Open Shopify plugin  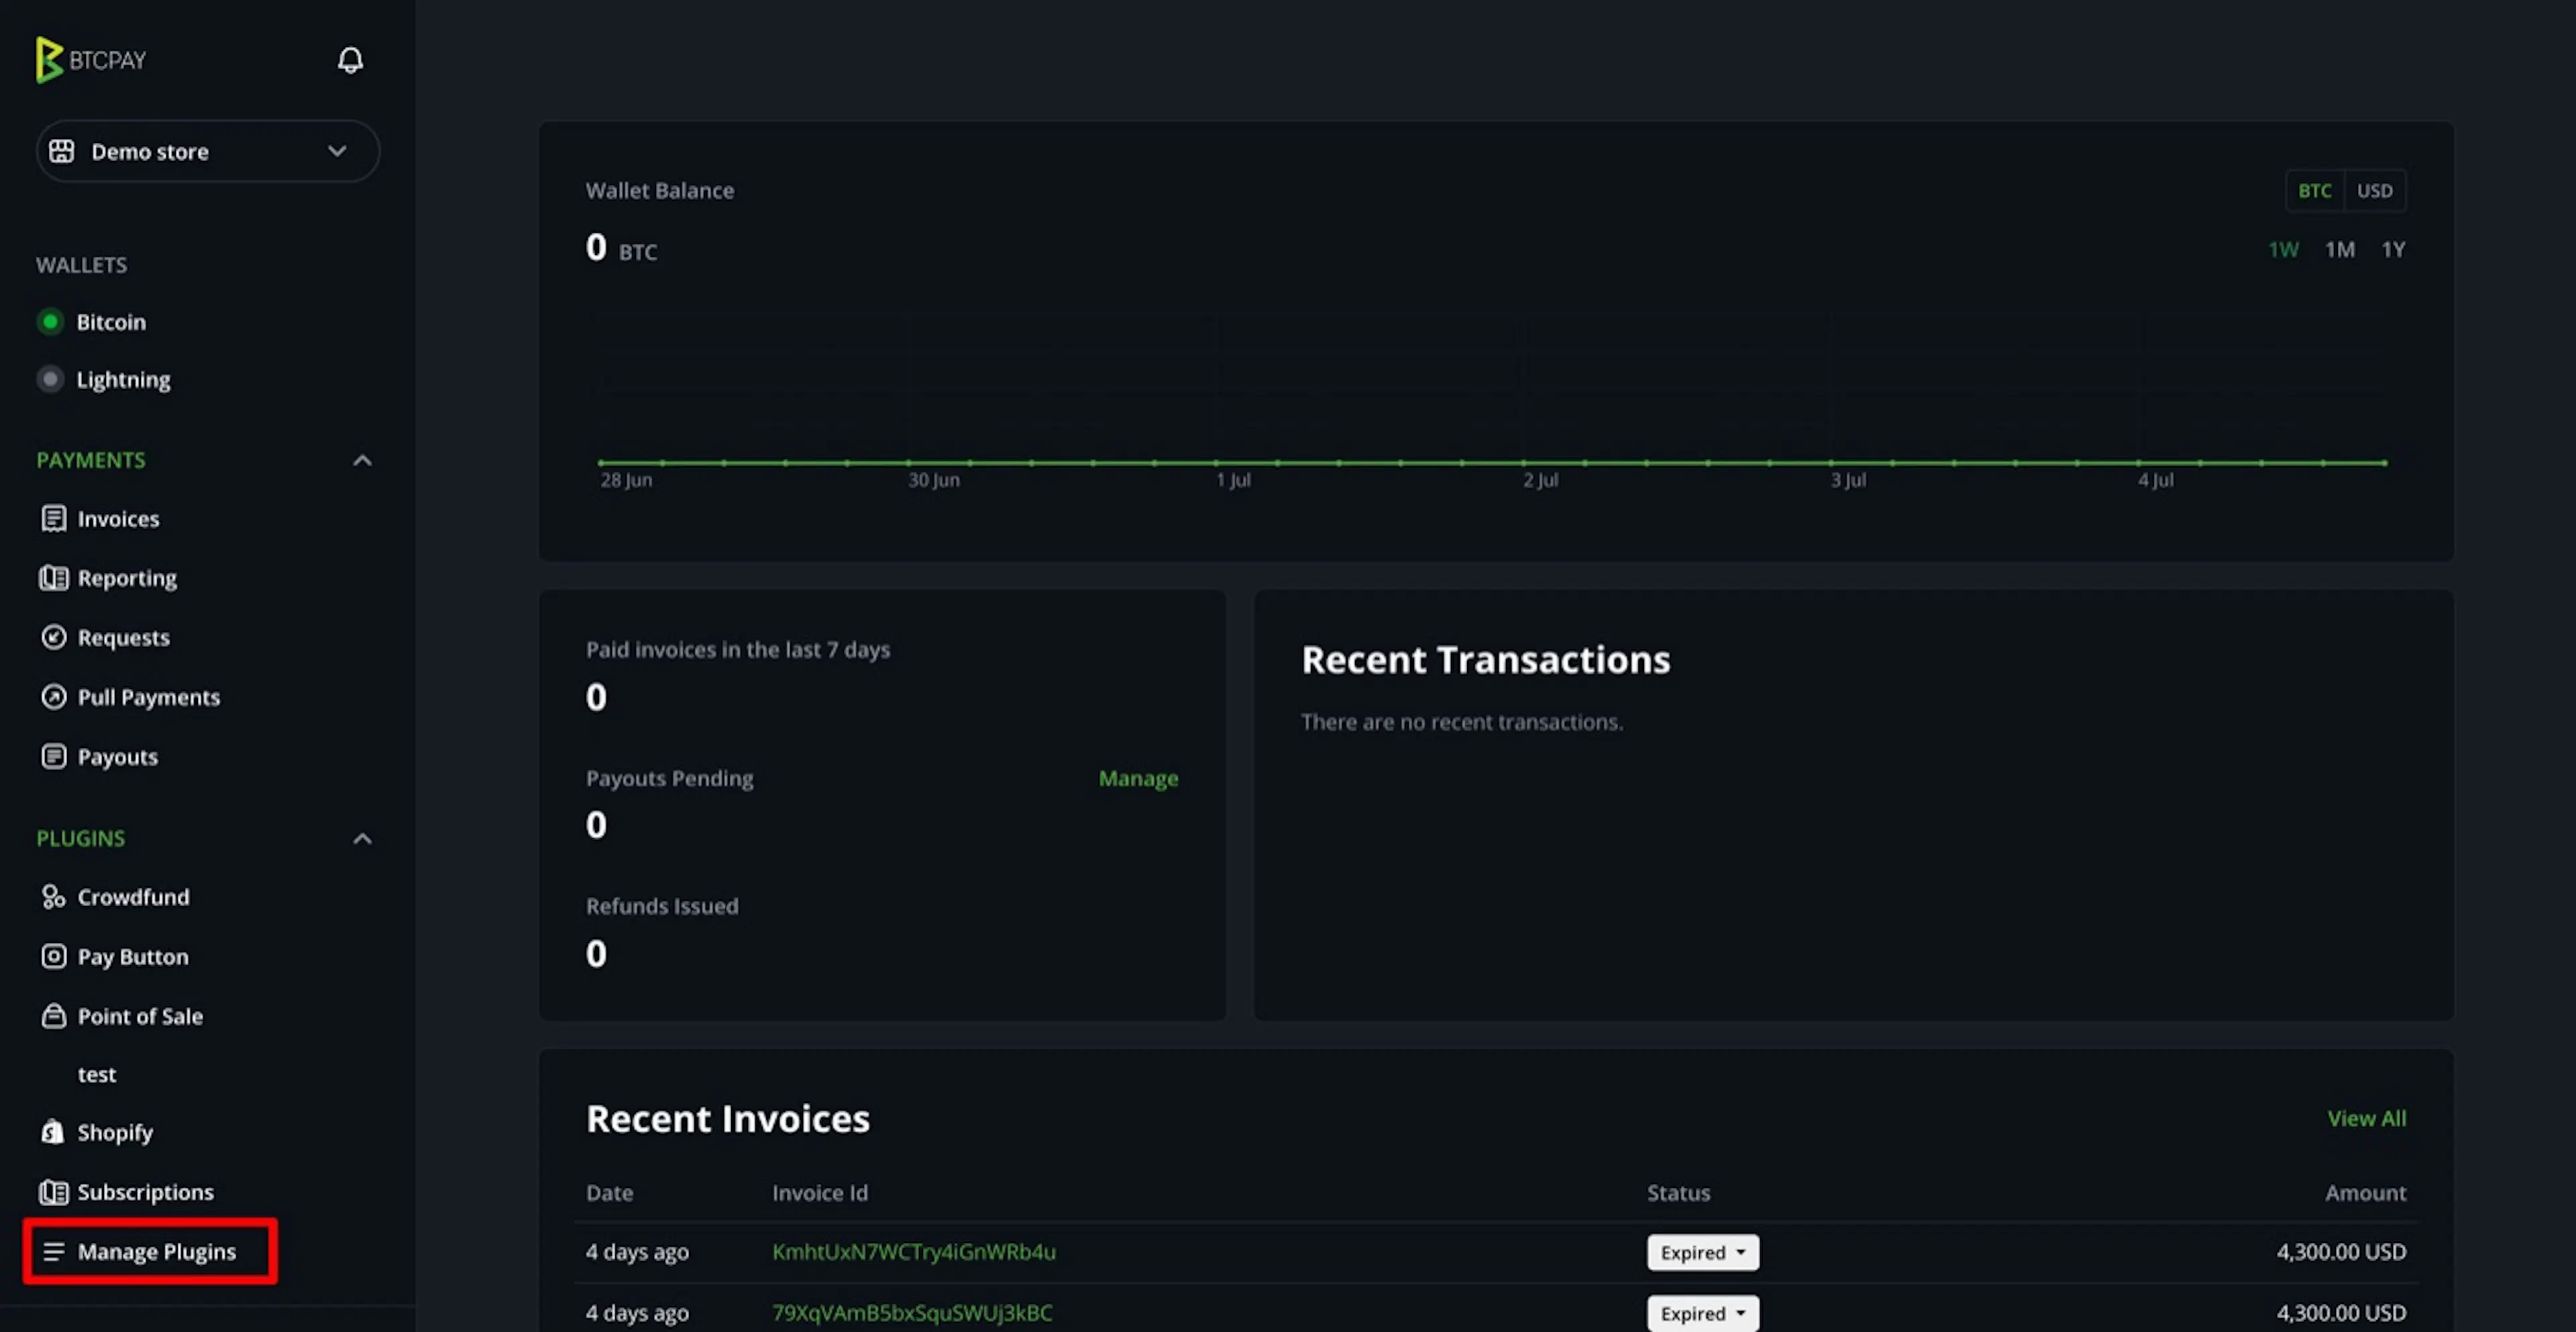click(115, 1133)
